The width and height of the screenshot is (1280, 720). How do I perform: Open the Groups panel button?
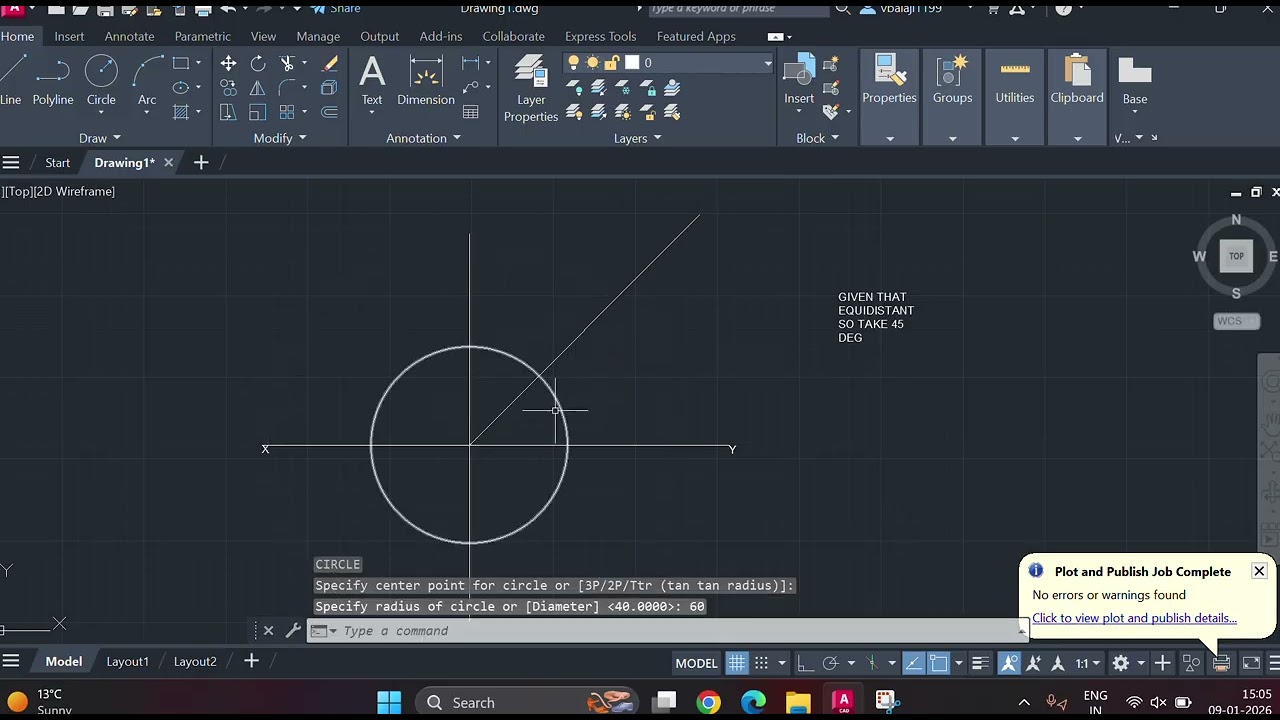(952, 80)
